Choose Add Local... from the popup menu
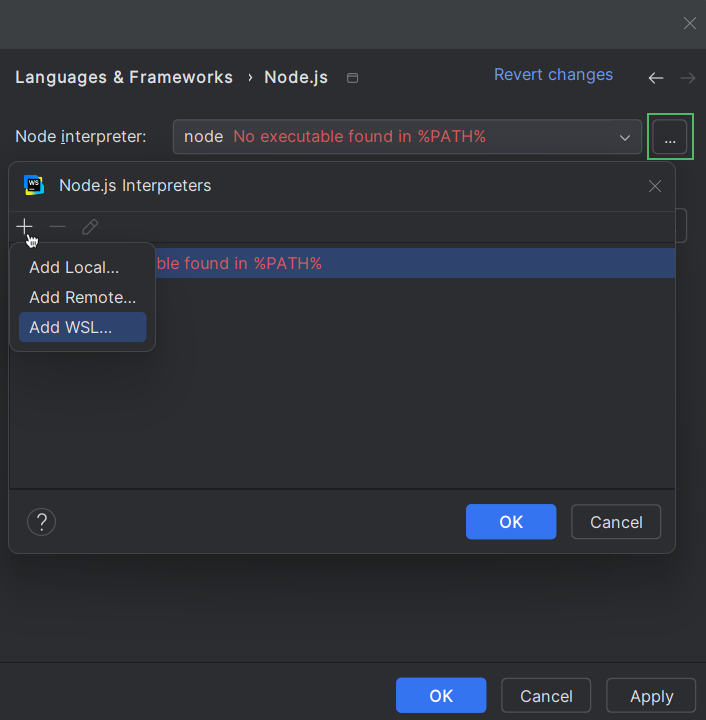Viewport: 706px width, 720px height. 74,267
